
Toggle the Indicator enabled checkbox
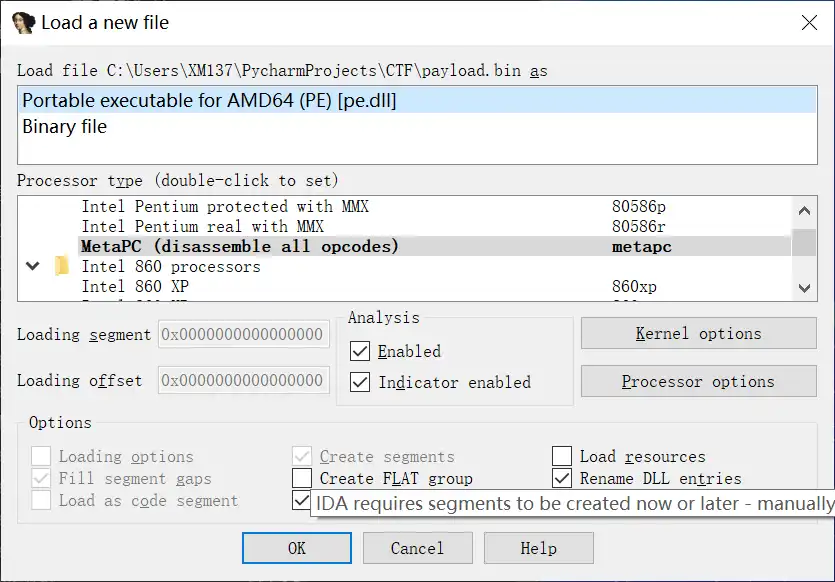(x=360, y=383)
